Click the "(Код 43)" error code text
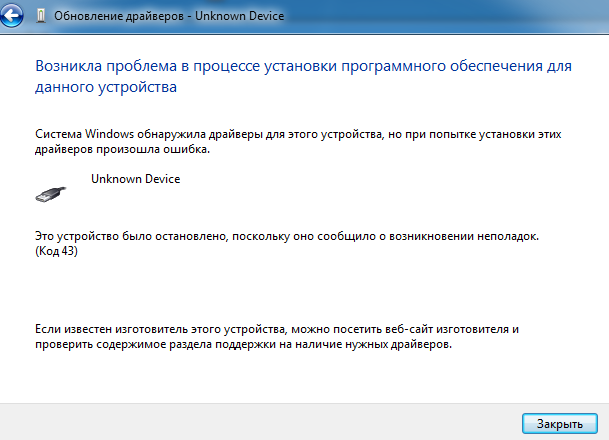The width and height of the screenshot is (609, 440). coord(57,251)
